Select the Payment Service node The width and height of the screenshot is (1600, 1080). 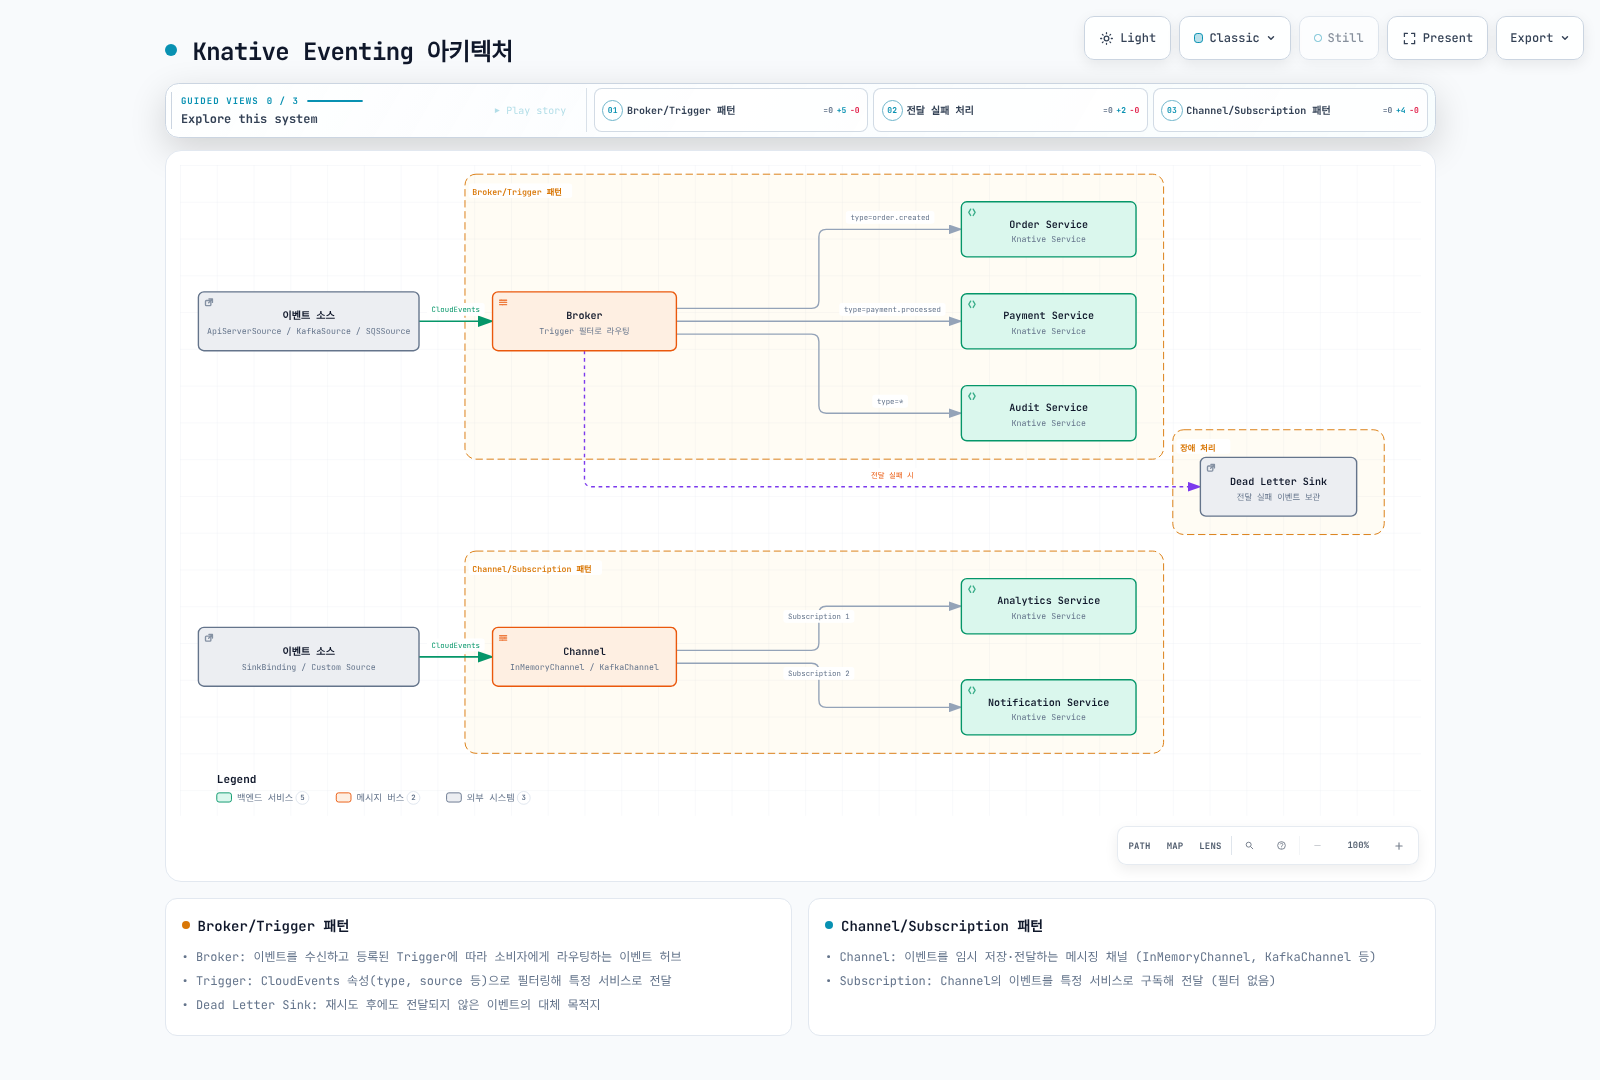[x=1048, y=321]
